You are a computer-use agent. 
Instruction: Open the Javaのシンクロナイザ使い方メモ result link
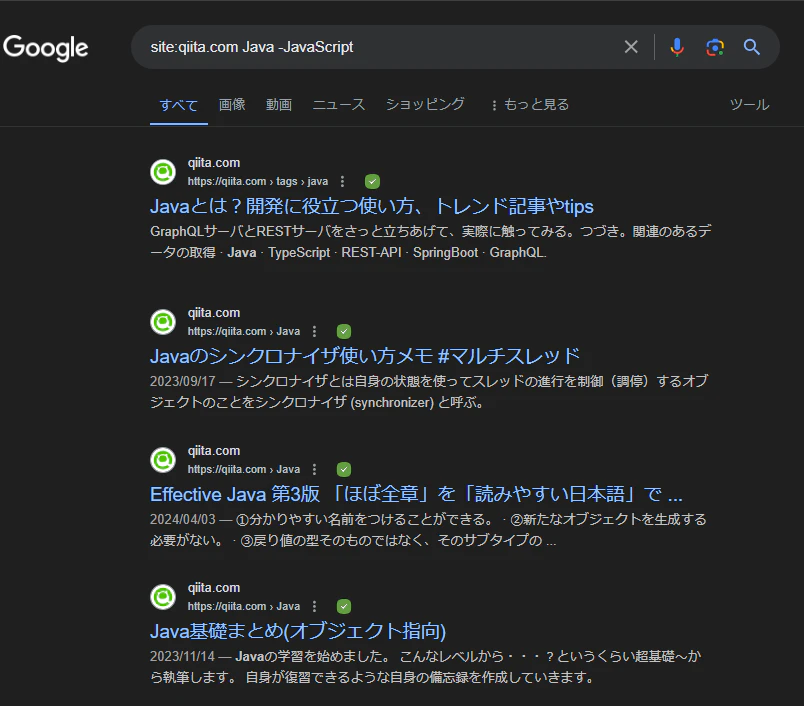(x=365, y=356)
